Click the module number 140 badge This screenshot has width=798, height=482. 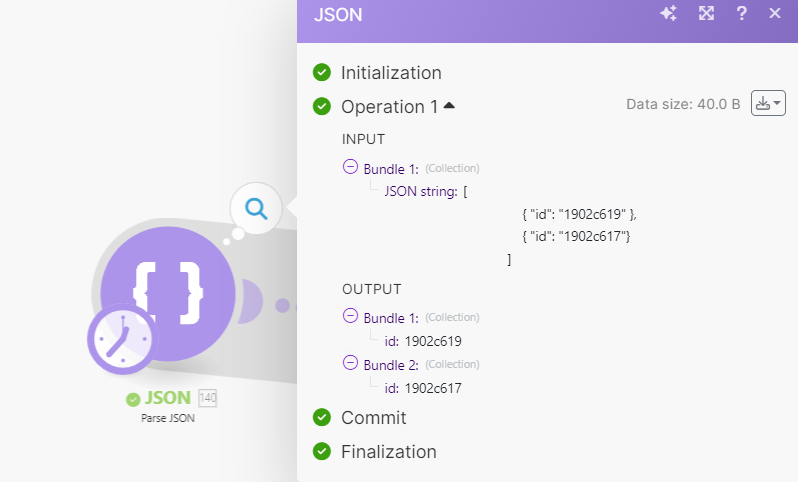(x=208, y=398)
